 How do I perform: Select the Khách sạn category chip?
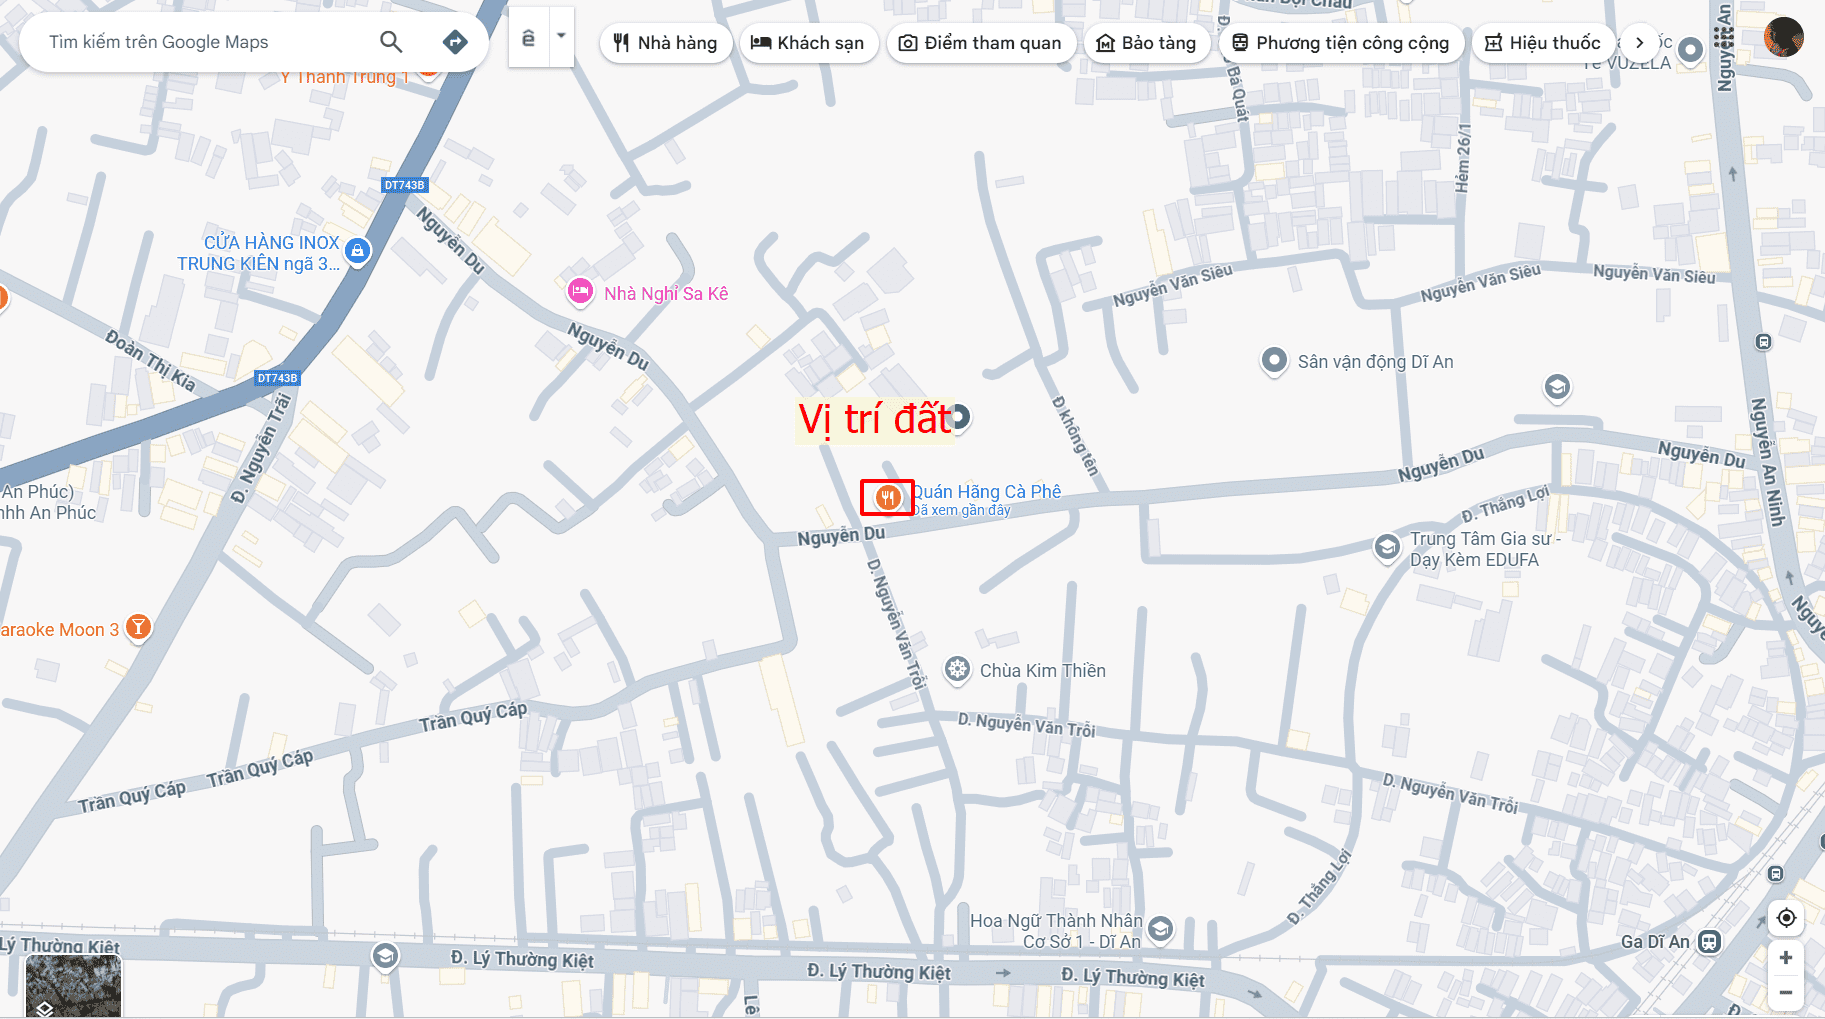(808, 43)
